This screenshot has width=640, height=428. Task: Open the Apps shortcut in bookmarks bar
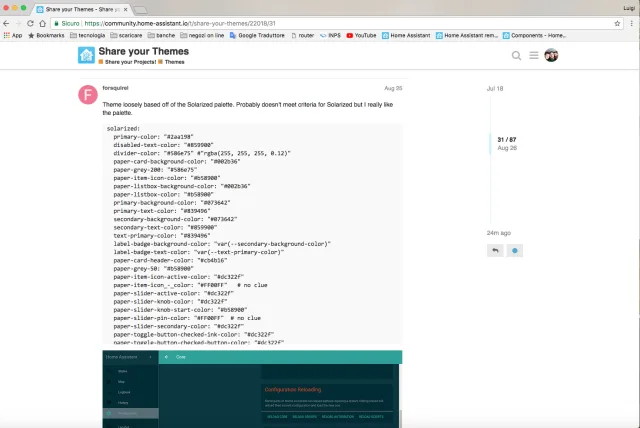pos(12,35)
